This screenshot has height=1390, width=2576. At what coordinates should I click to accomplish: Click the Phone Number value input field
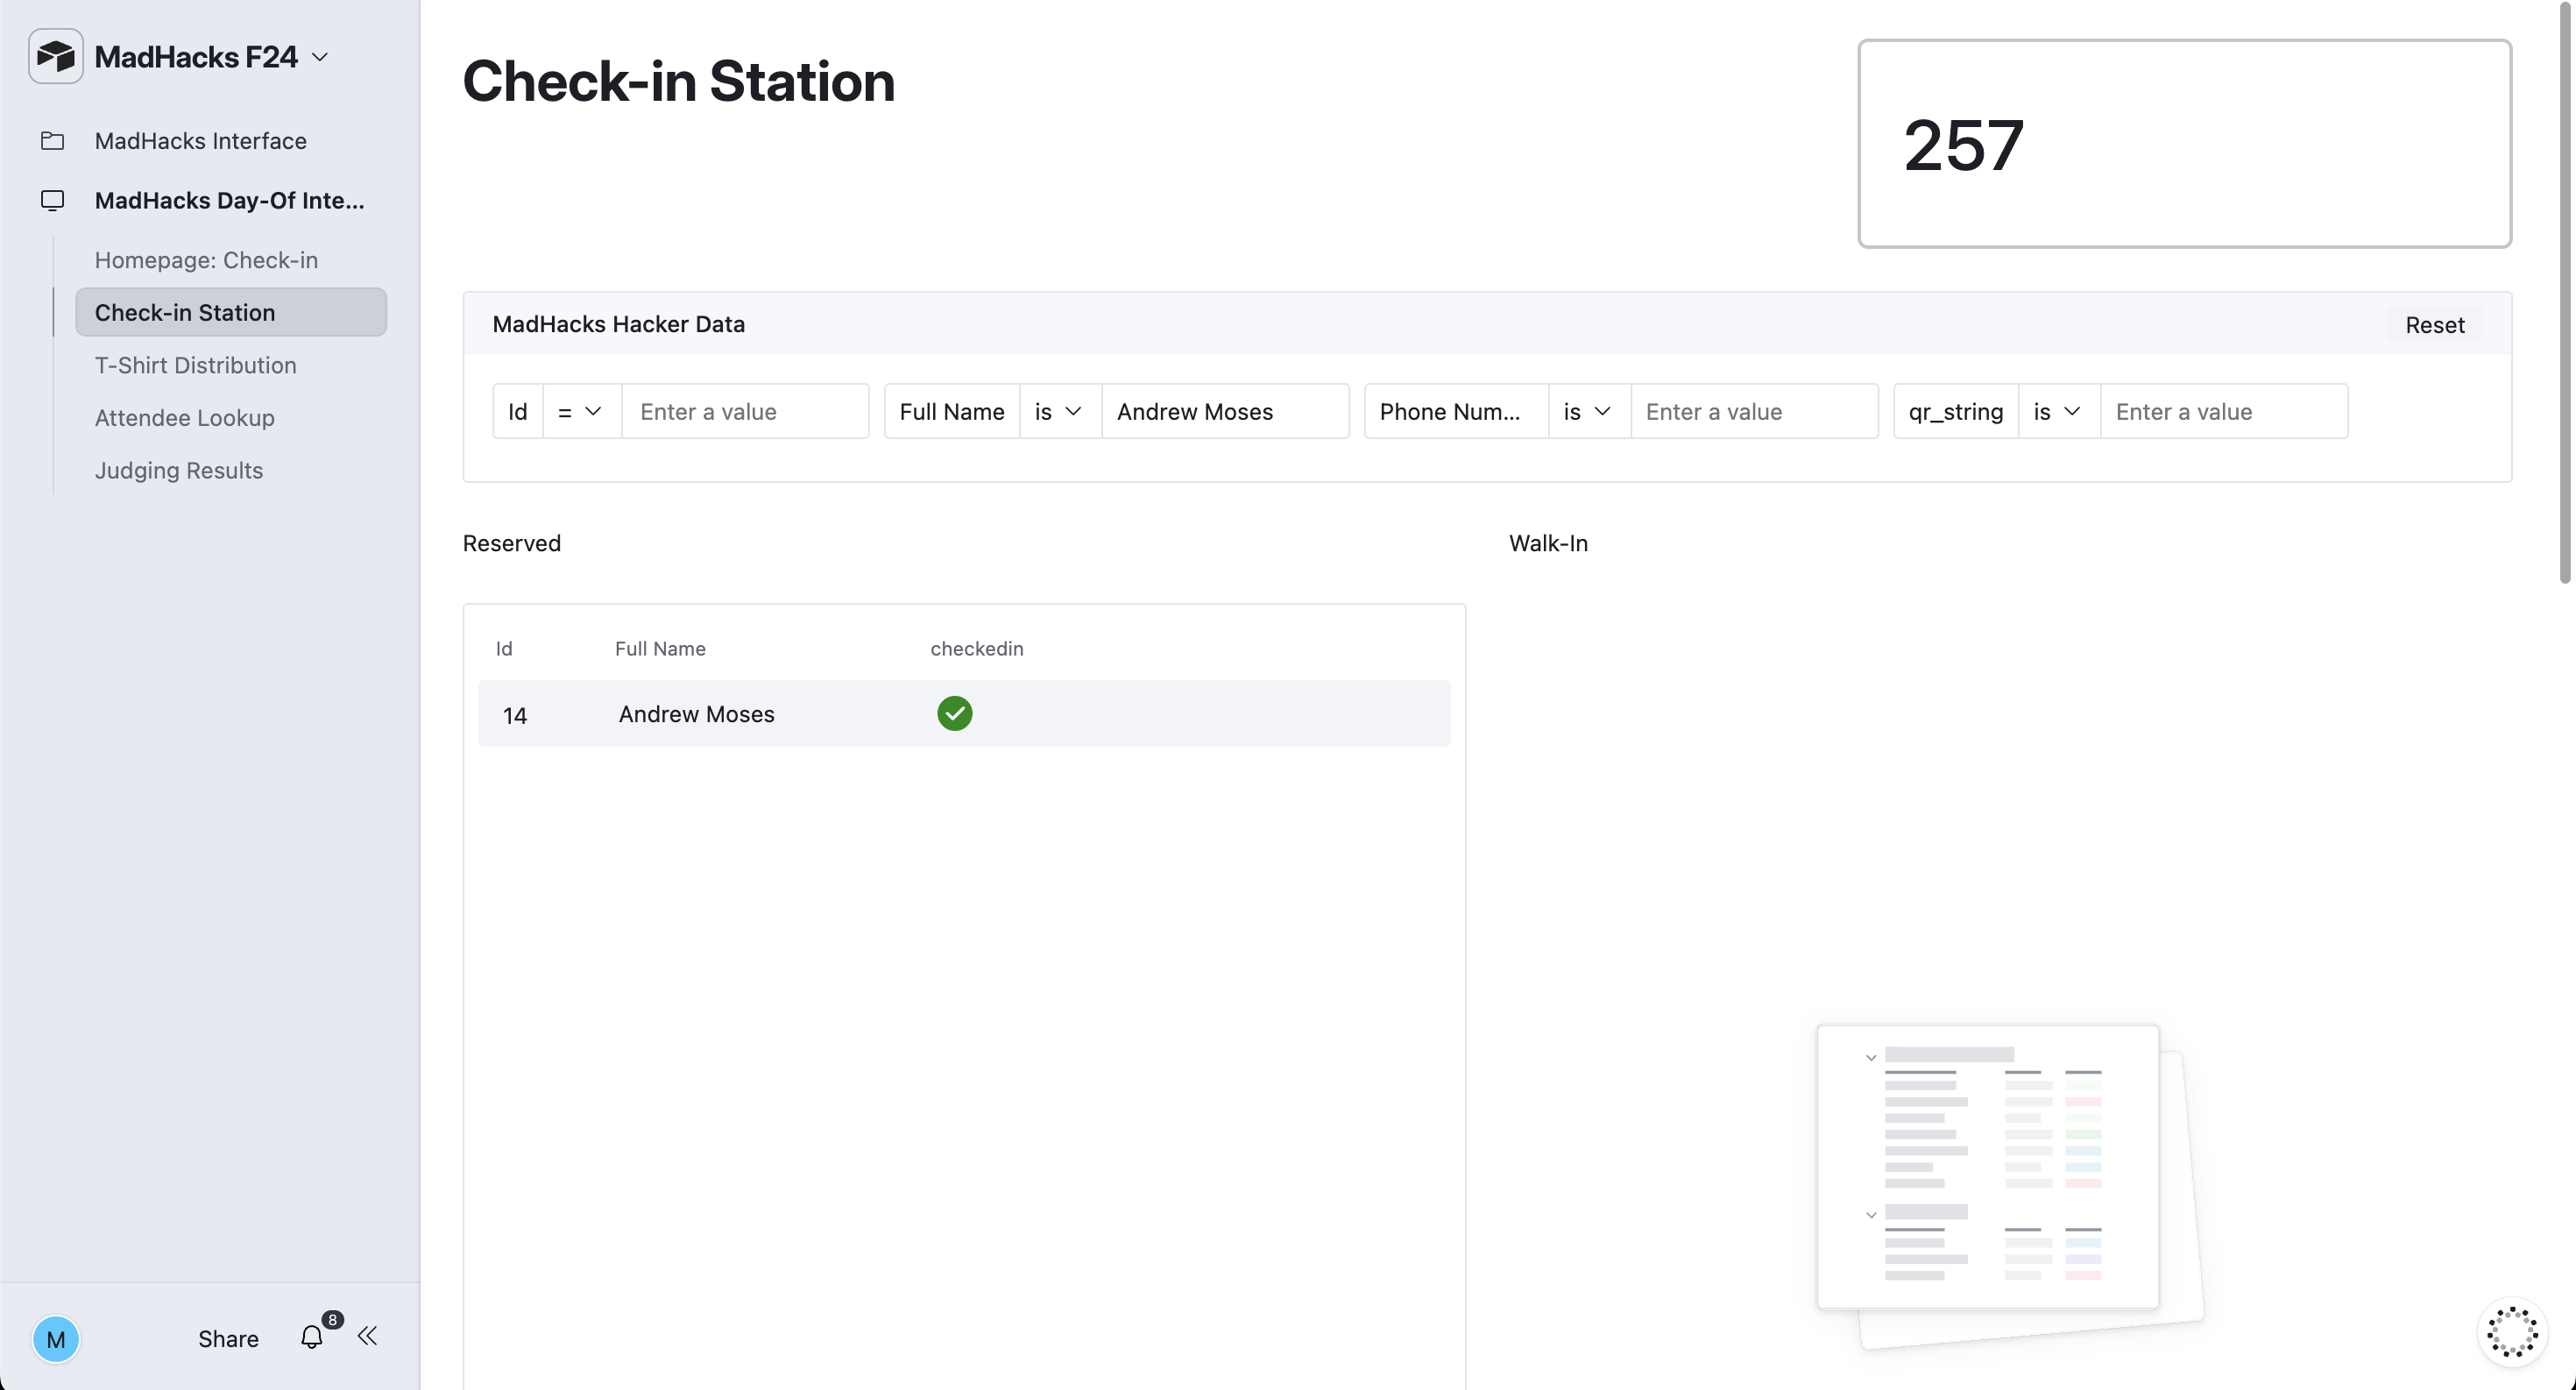[x=1754, y=411]
